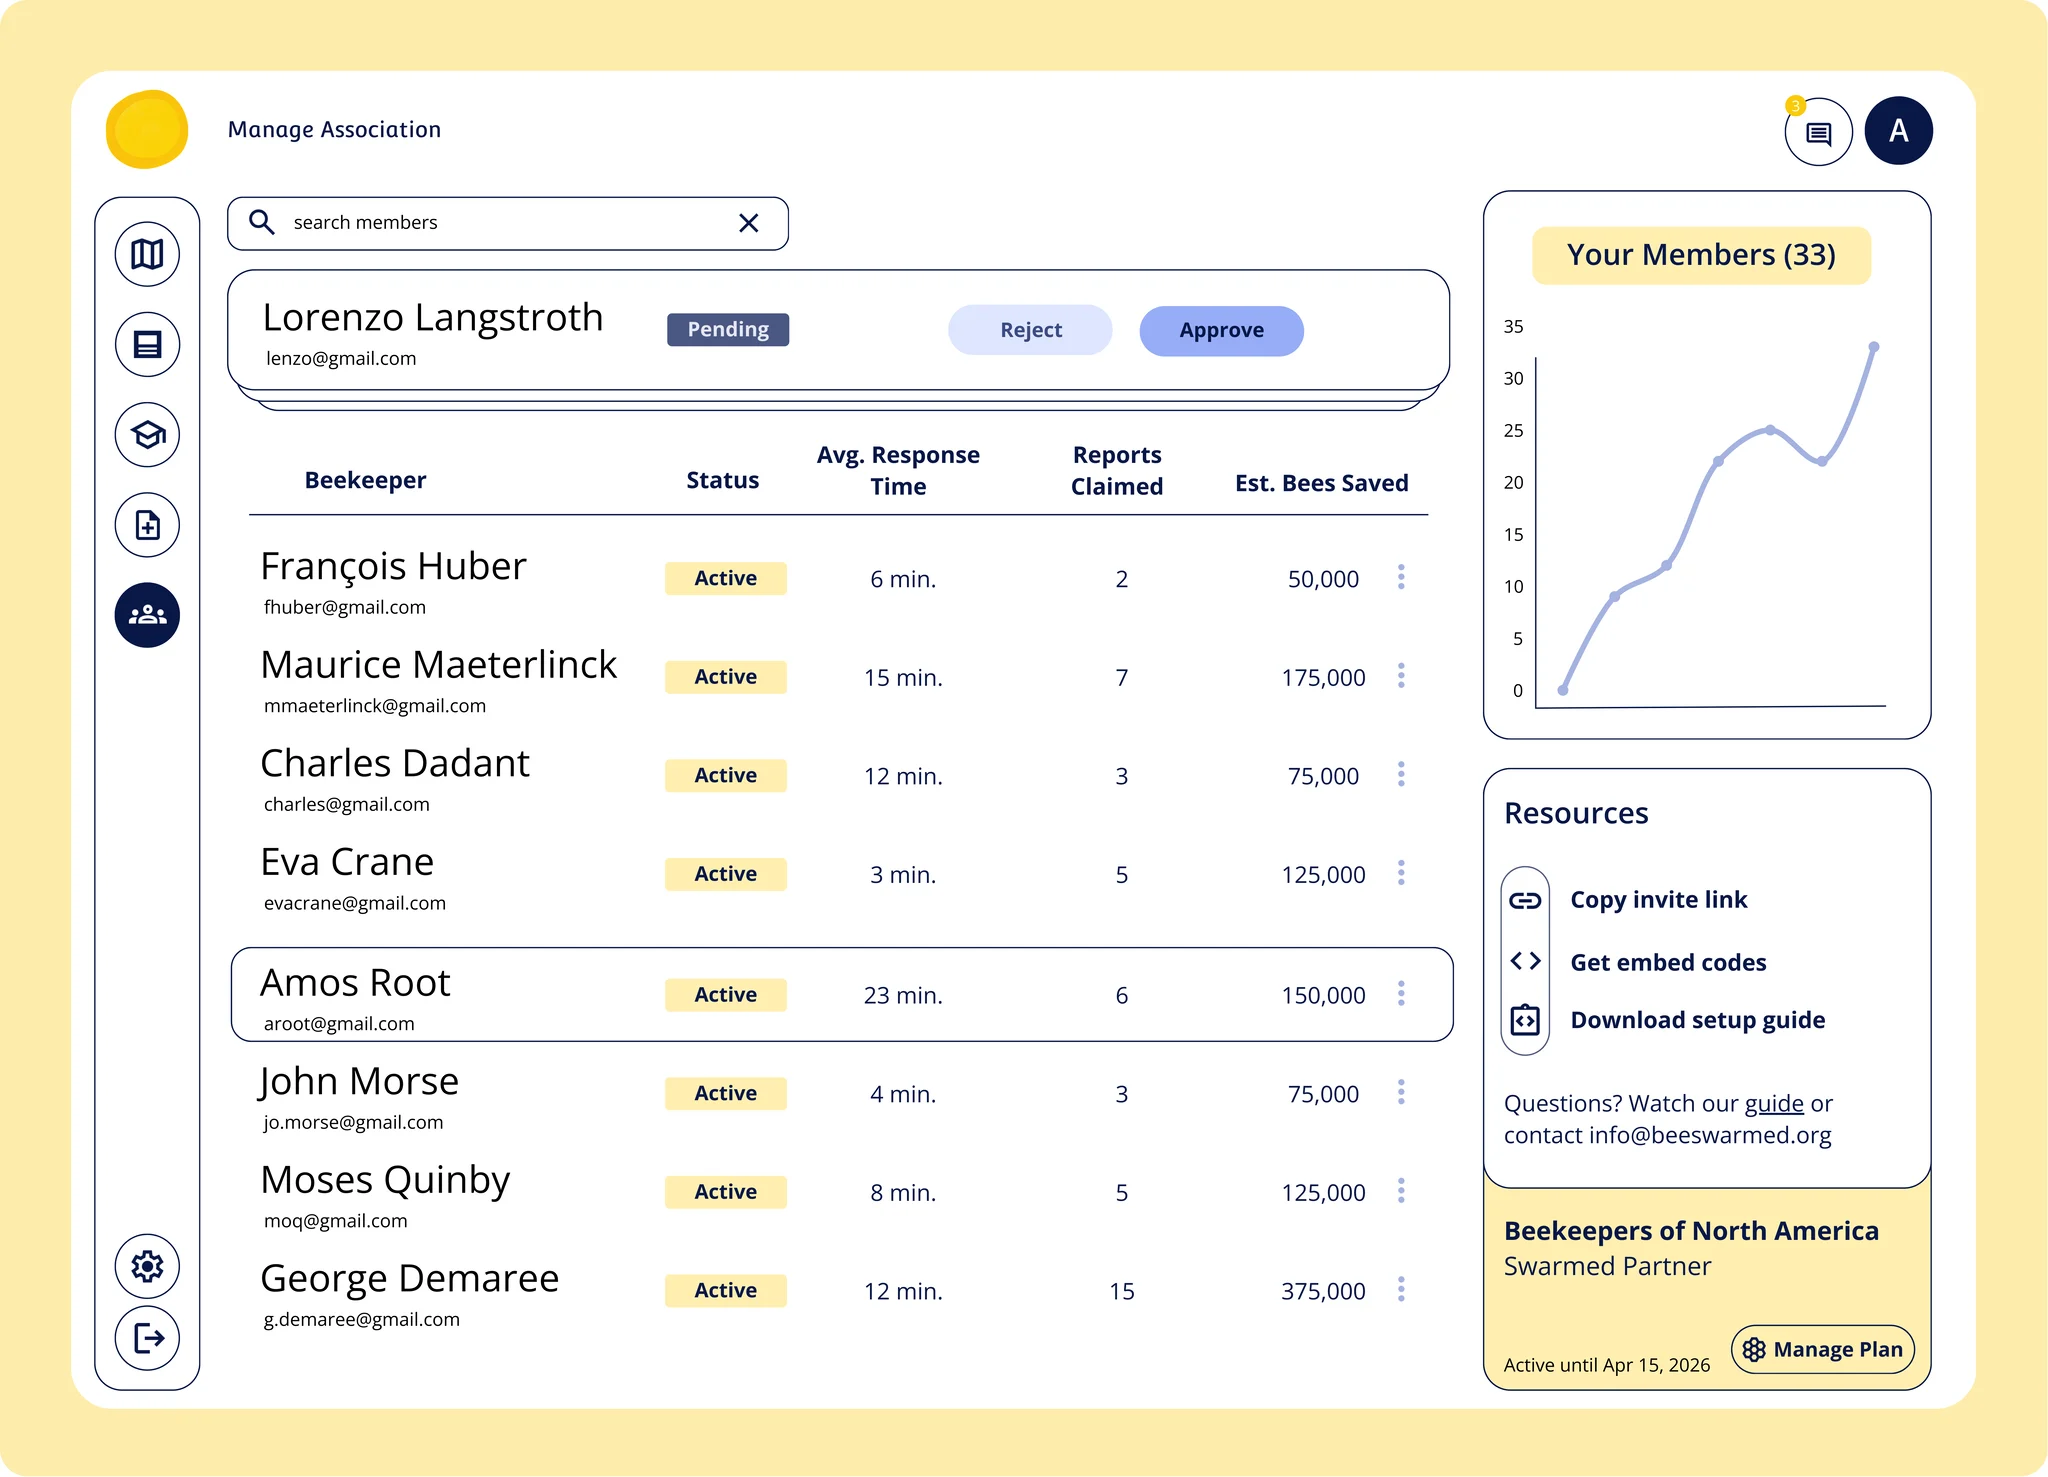This screenshot has height=1477, width=2048.
Task: Open the options menu for George Demaree
Action: (1402, 1290)
